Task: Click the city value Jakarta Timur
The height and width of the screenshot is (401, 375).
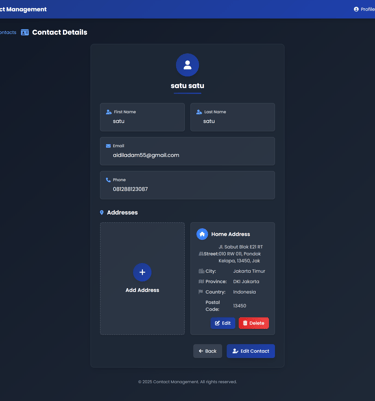Action: pyautogui.click(x=249, y=271)
